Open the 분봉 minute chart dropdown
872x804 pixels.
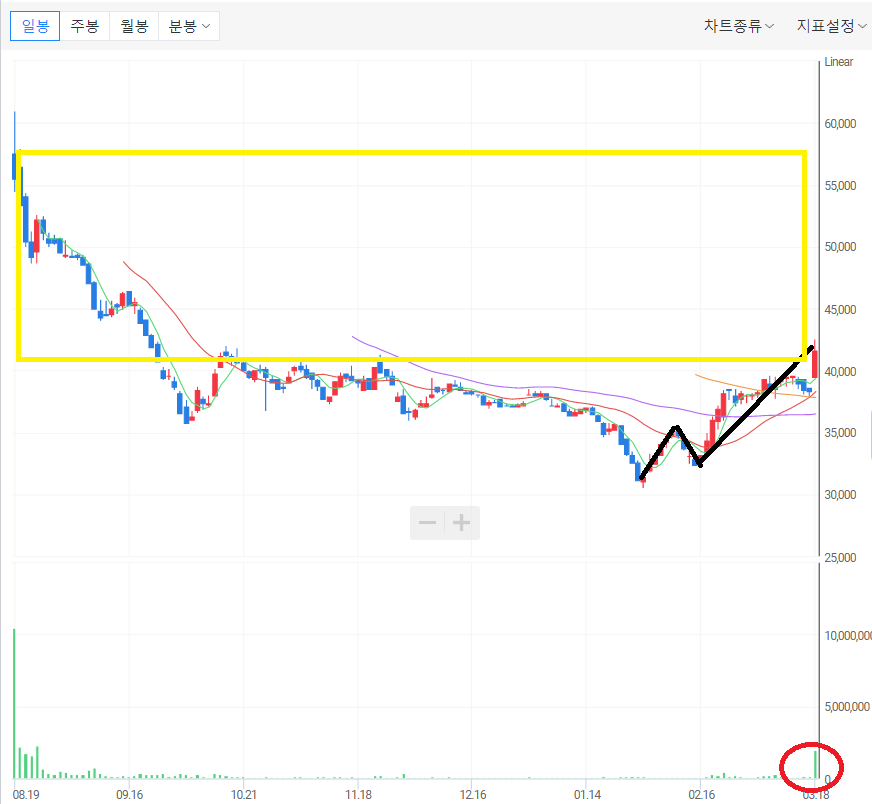(189, 26)
